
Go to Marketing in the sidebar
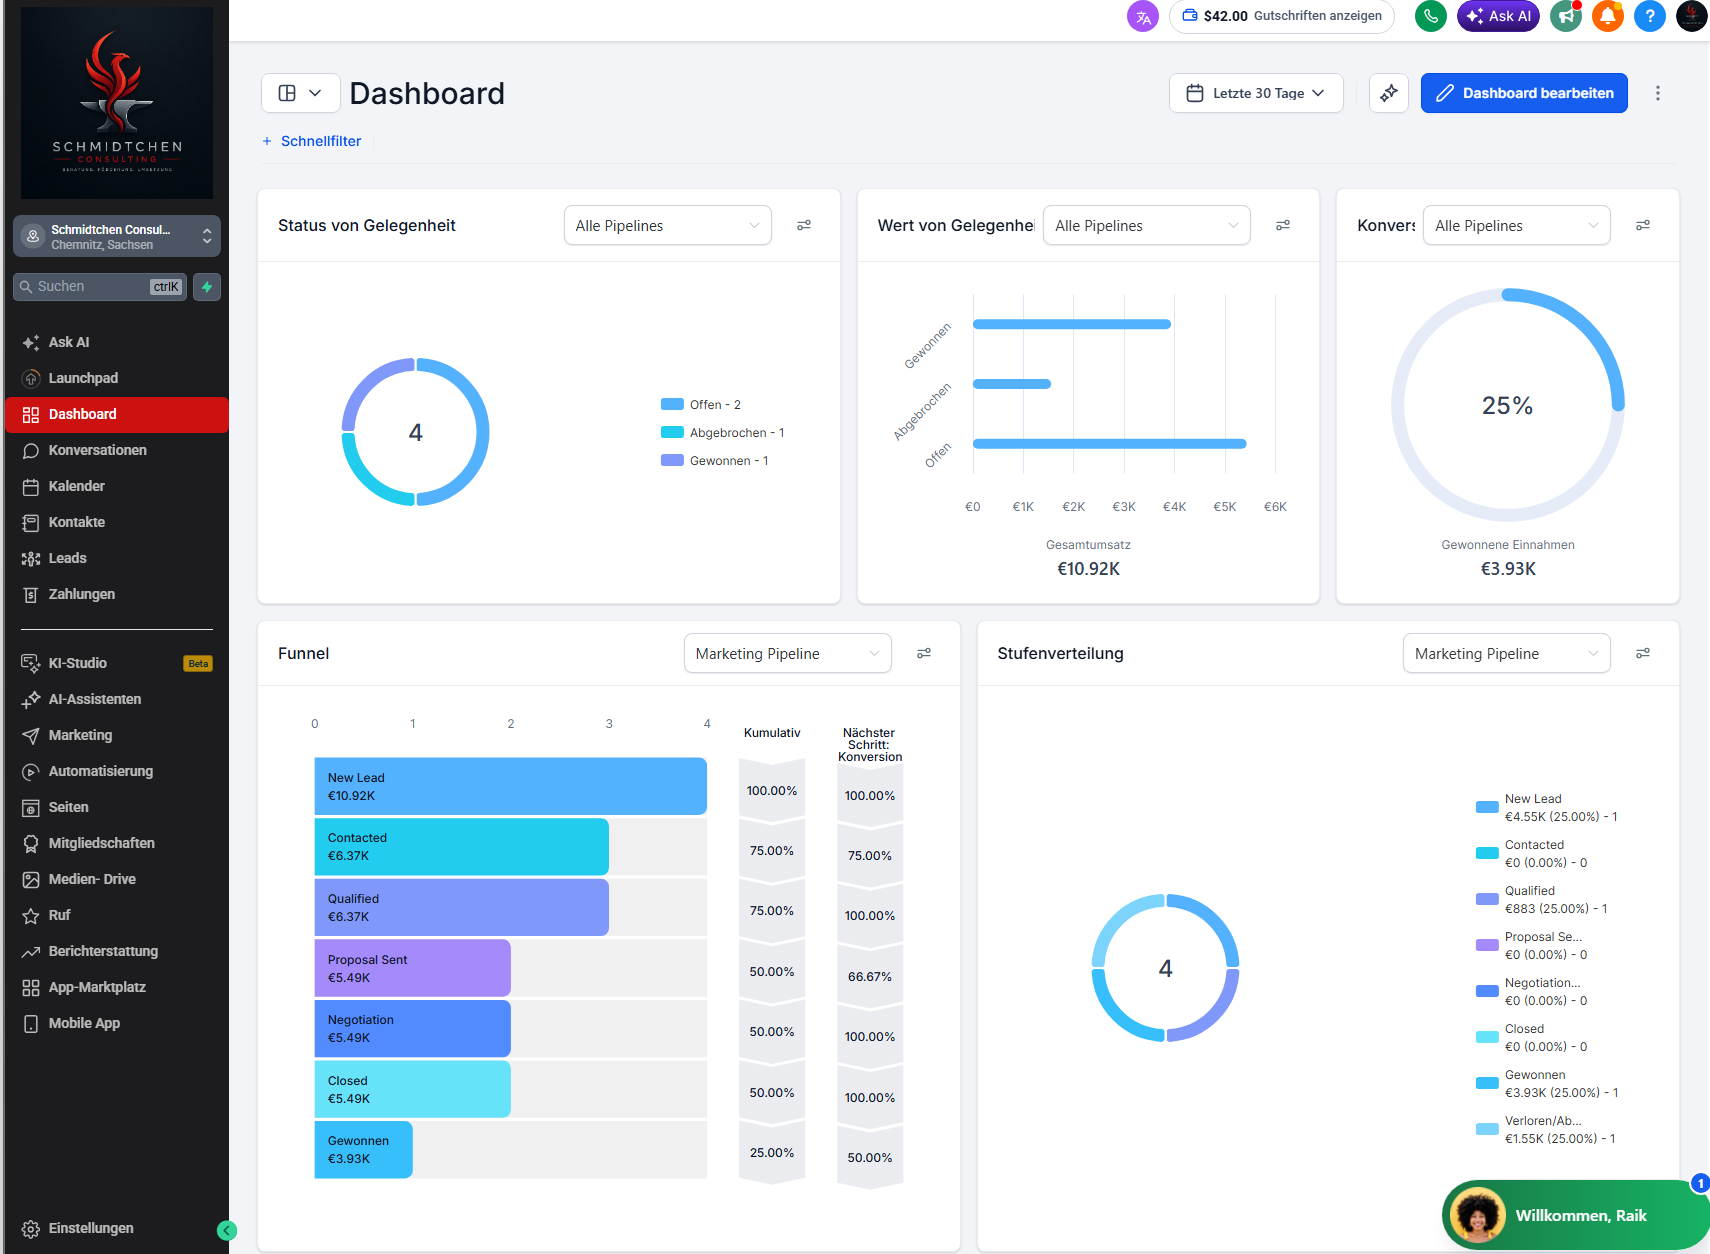pyautogui.click(x=117, y=735)
